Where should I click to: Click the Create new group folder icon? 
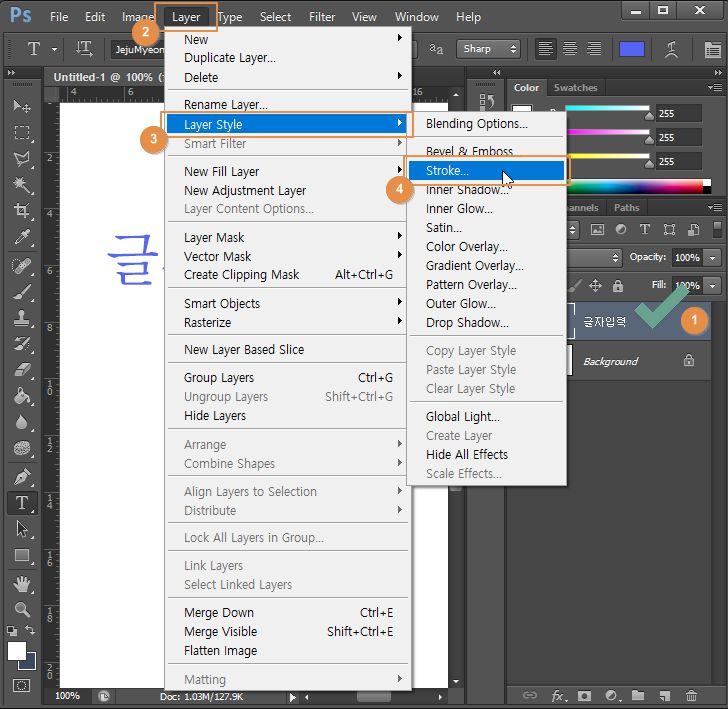(x=638, y=695)
